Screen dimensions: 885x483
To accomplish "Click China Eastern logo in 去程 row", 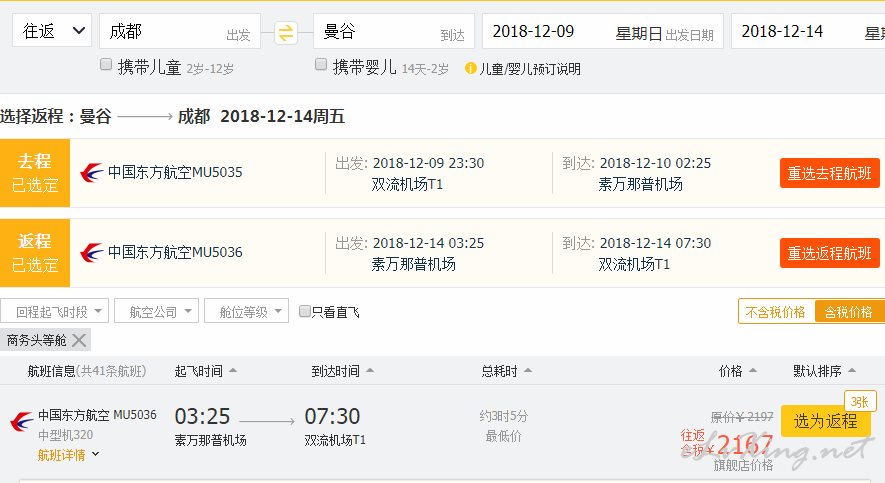I will (92, 172).
